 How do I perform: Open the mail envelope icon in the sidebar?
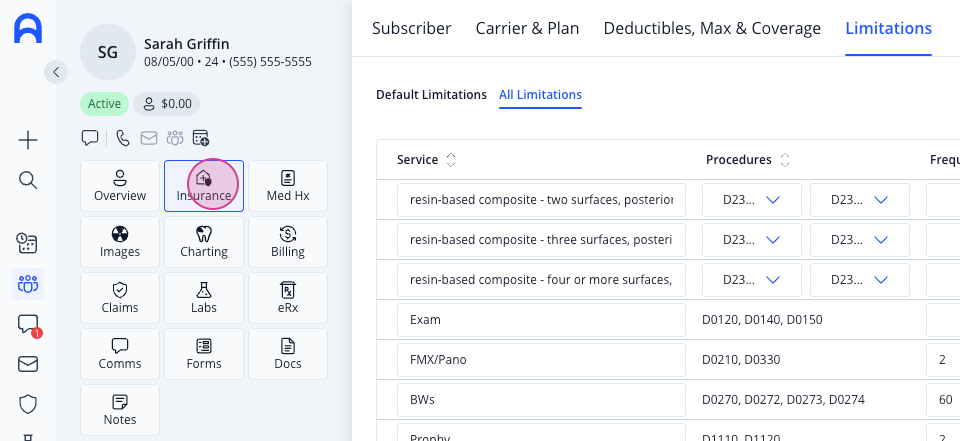point(28,364)
